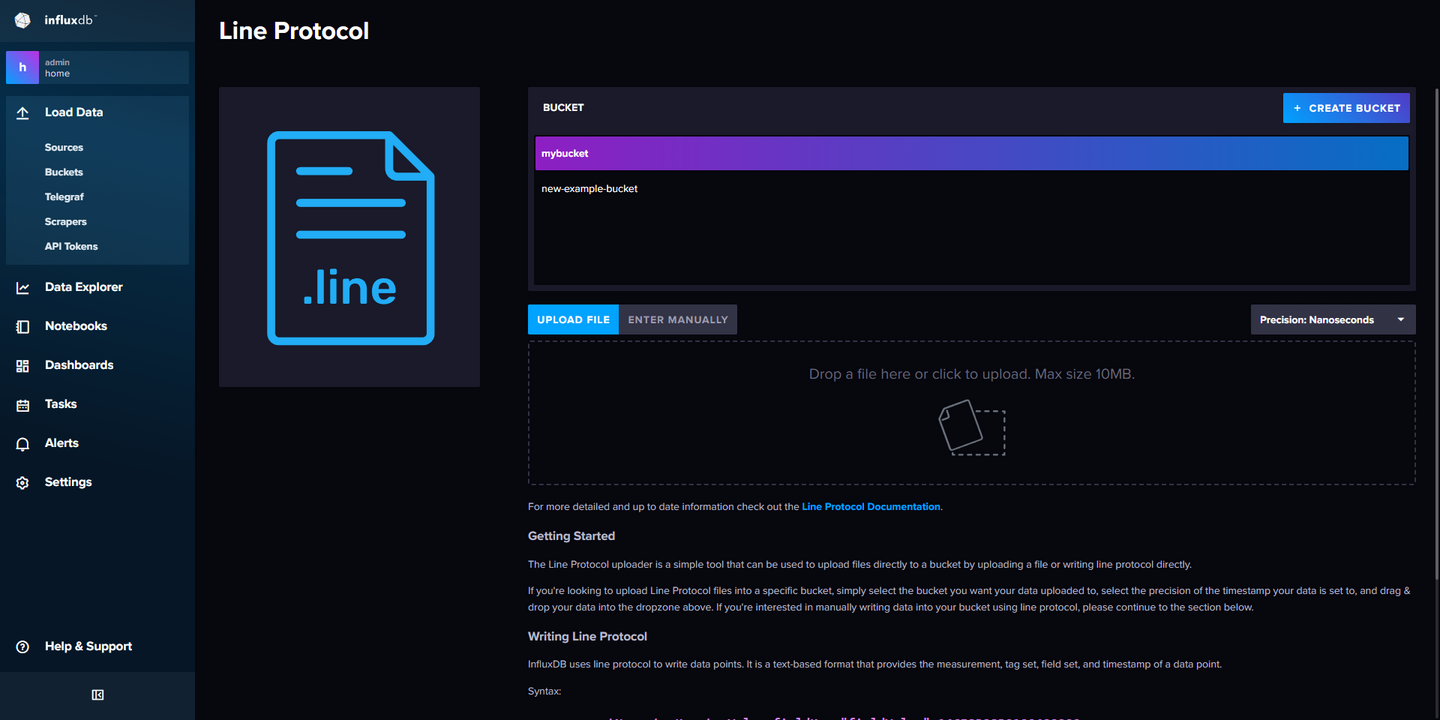Click the Data Explorer graph icon
The height and width of the screenshot is (720, 1440).
[22, 288]
